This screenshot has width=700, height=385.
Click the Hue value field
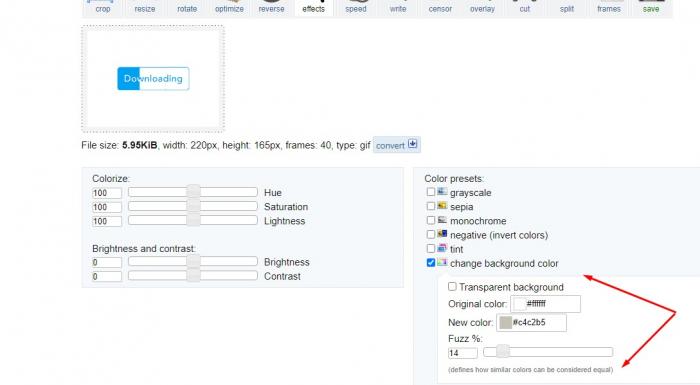pos(107,193)
